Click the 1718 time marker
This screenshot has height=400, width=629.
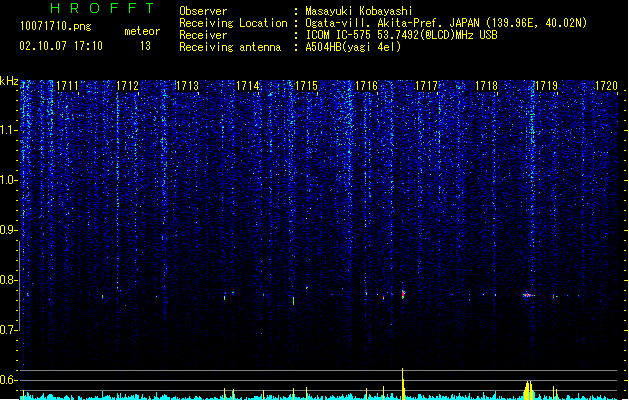(x=486, y=86)
